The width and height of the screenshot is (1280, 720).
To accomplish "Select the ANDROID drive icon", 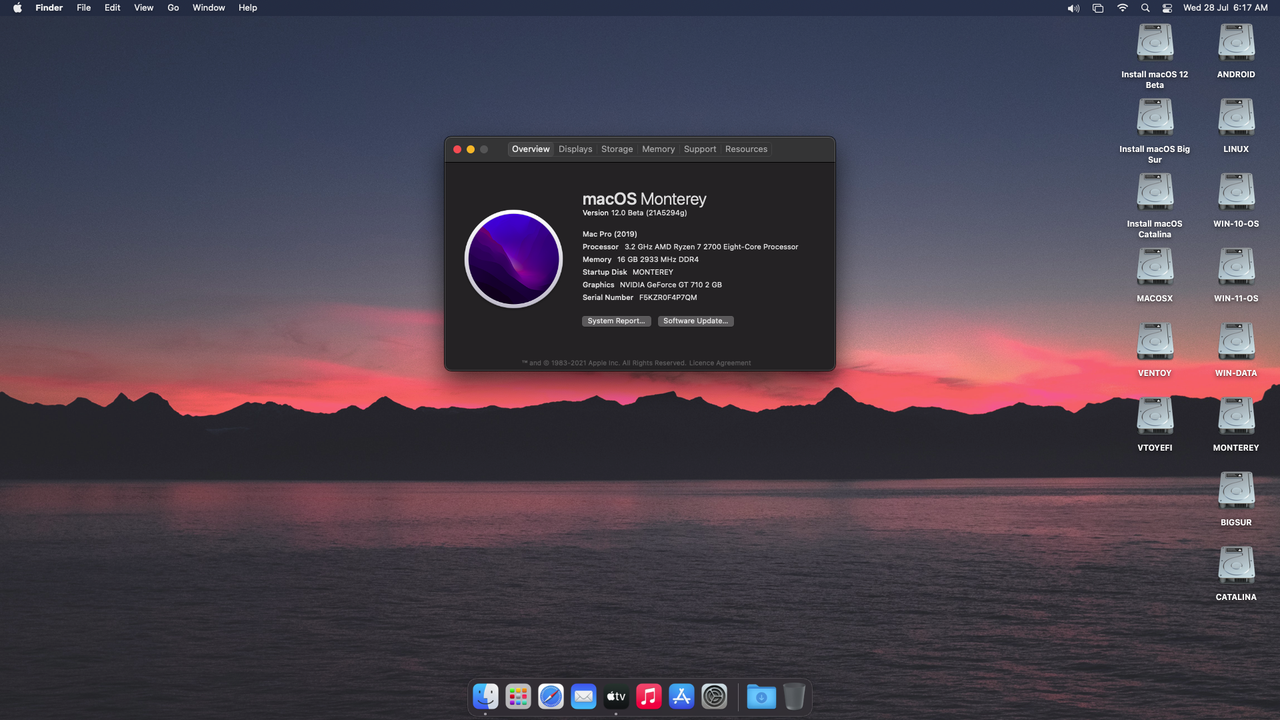I will [1236, 42].
